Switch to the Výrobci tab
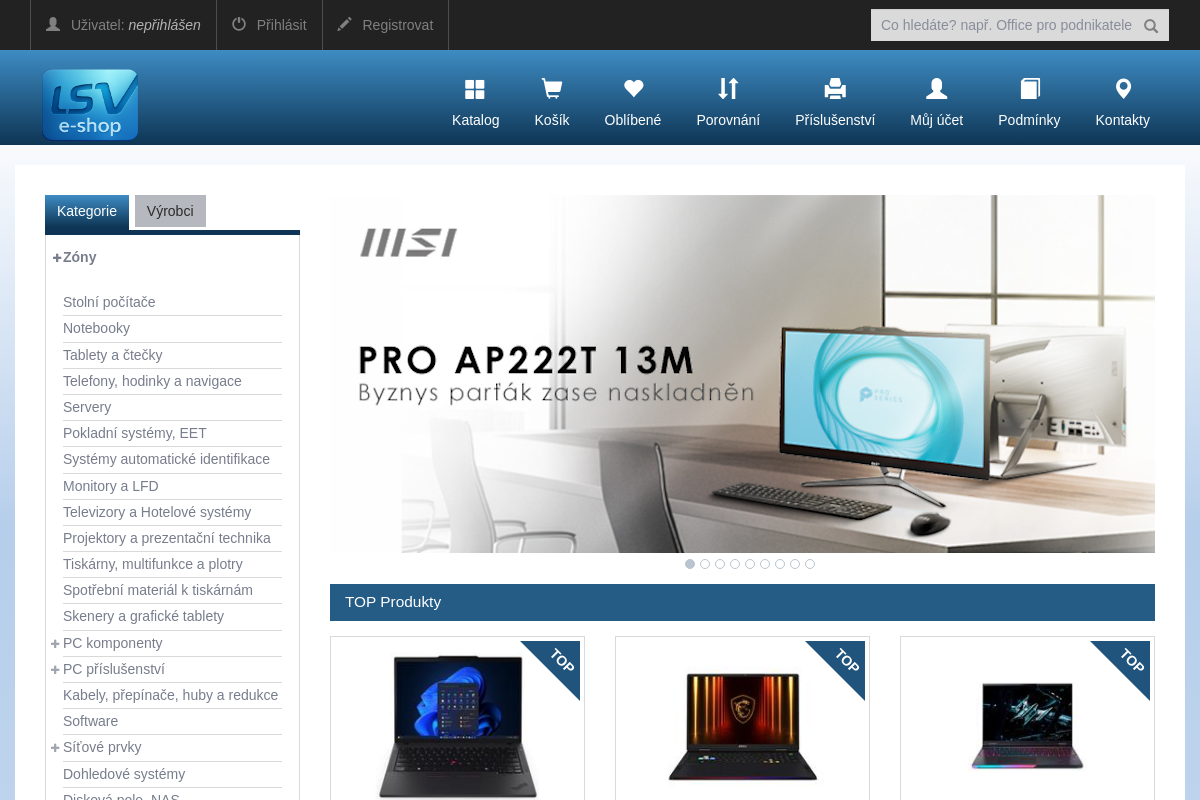The image size is (1200, 800). 170,211
